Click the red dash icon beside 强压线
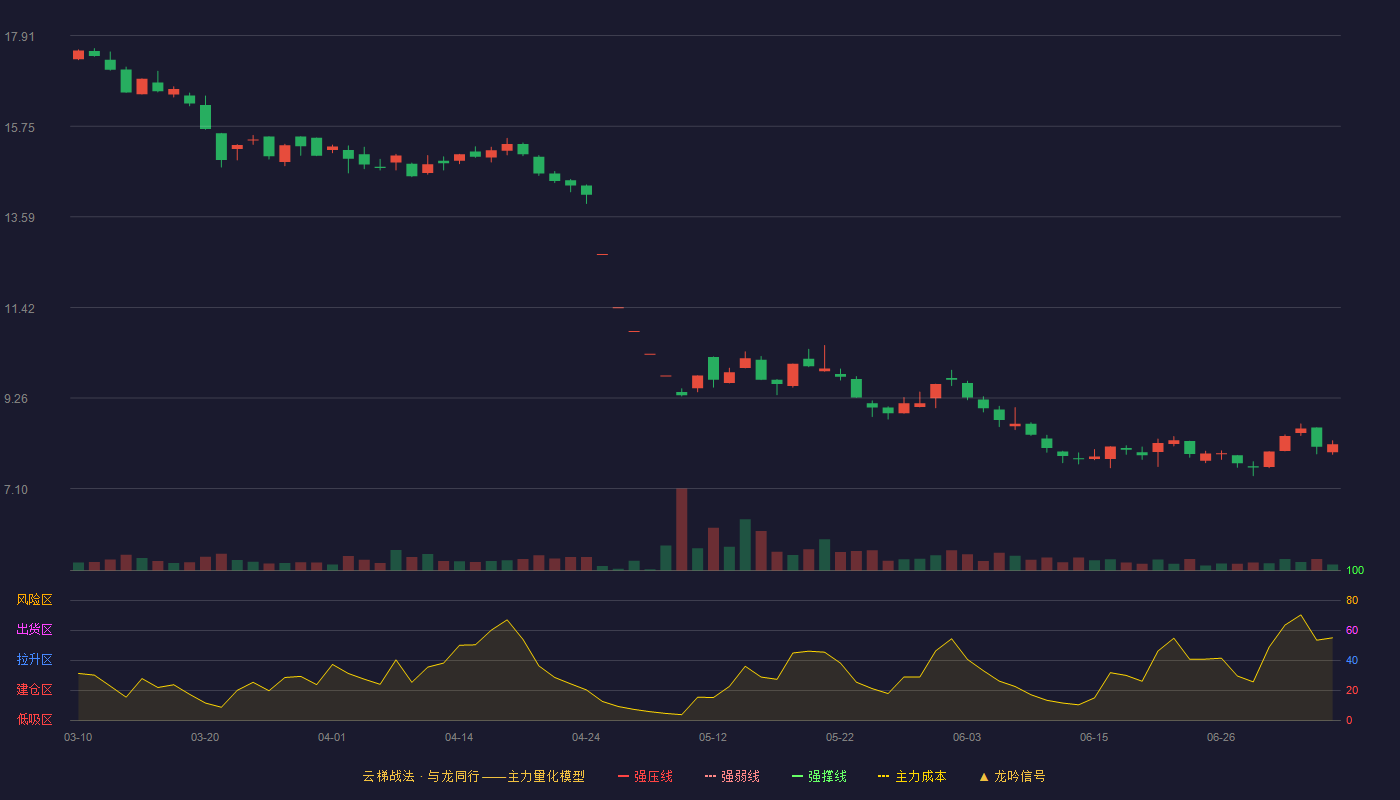Viewport: 1400px width, 800px height. tap(623, 776)
